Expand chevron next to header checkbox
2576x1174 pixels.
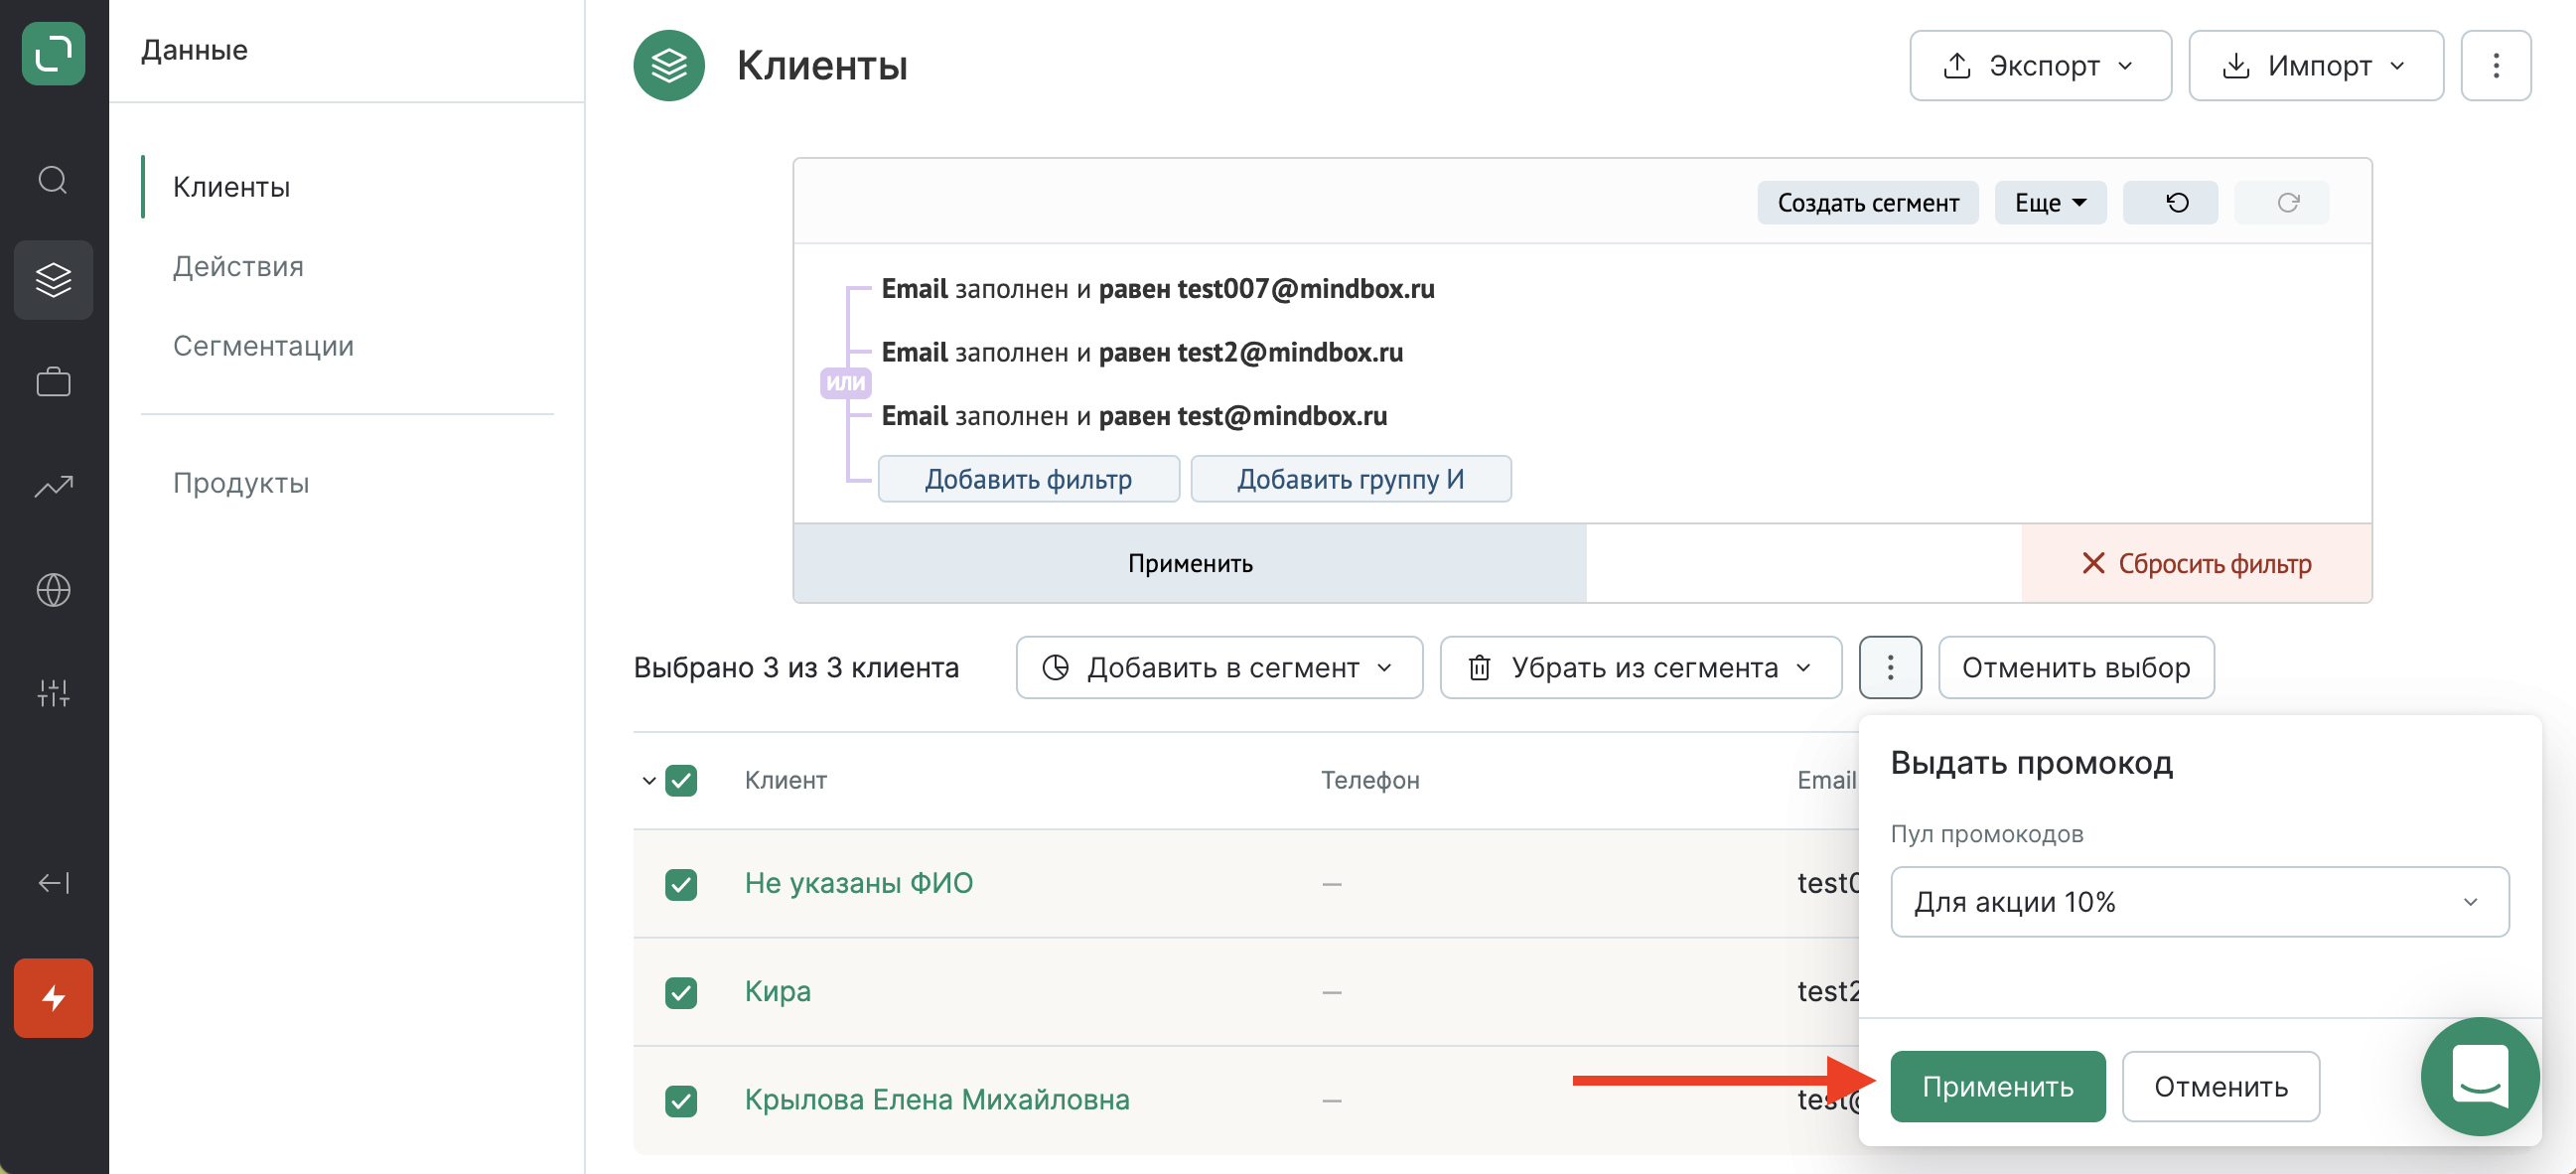[649, 780]
